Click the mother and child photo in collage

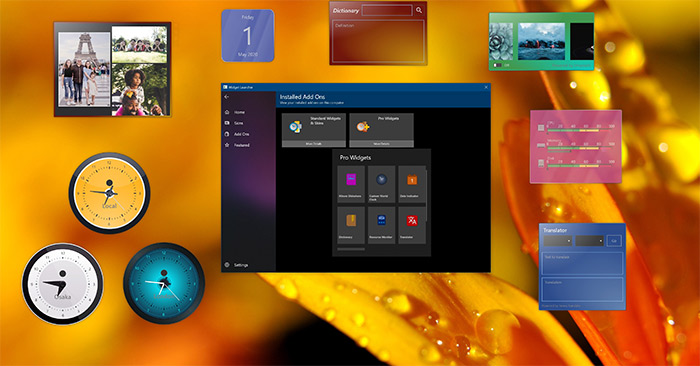(139, 89)
